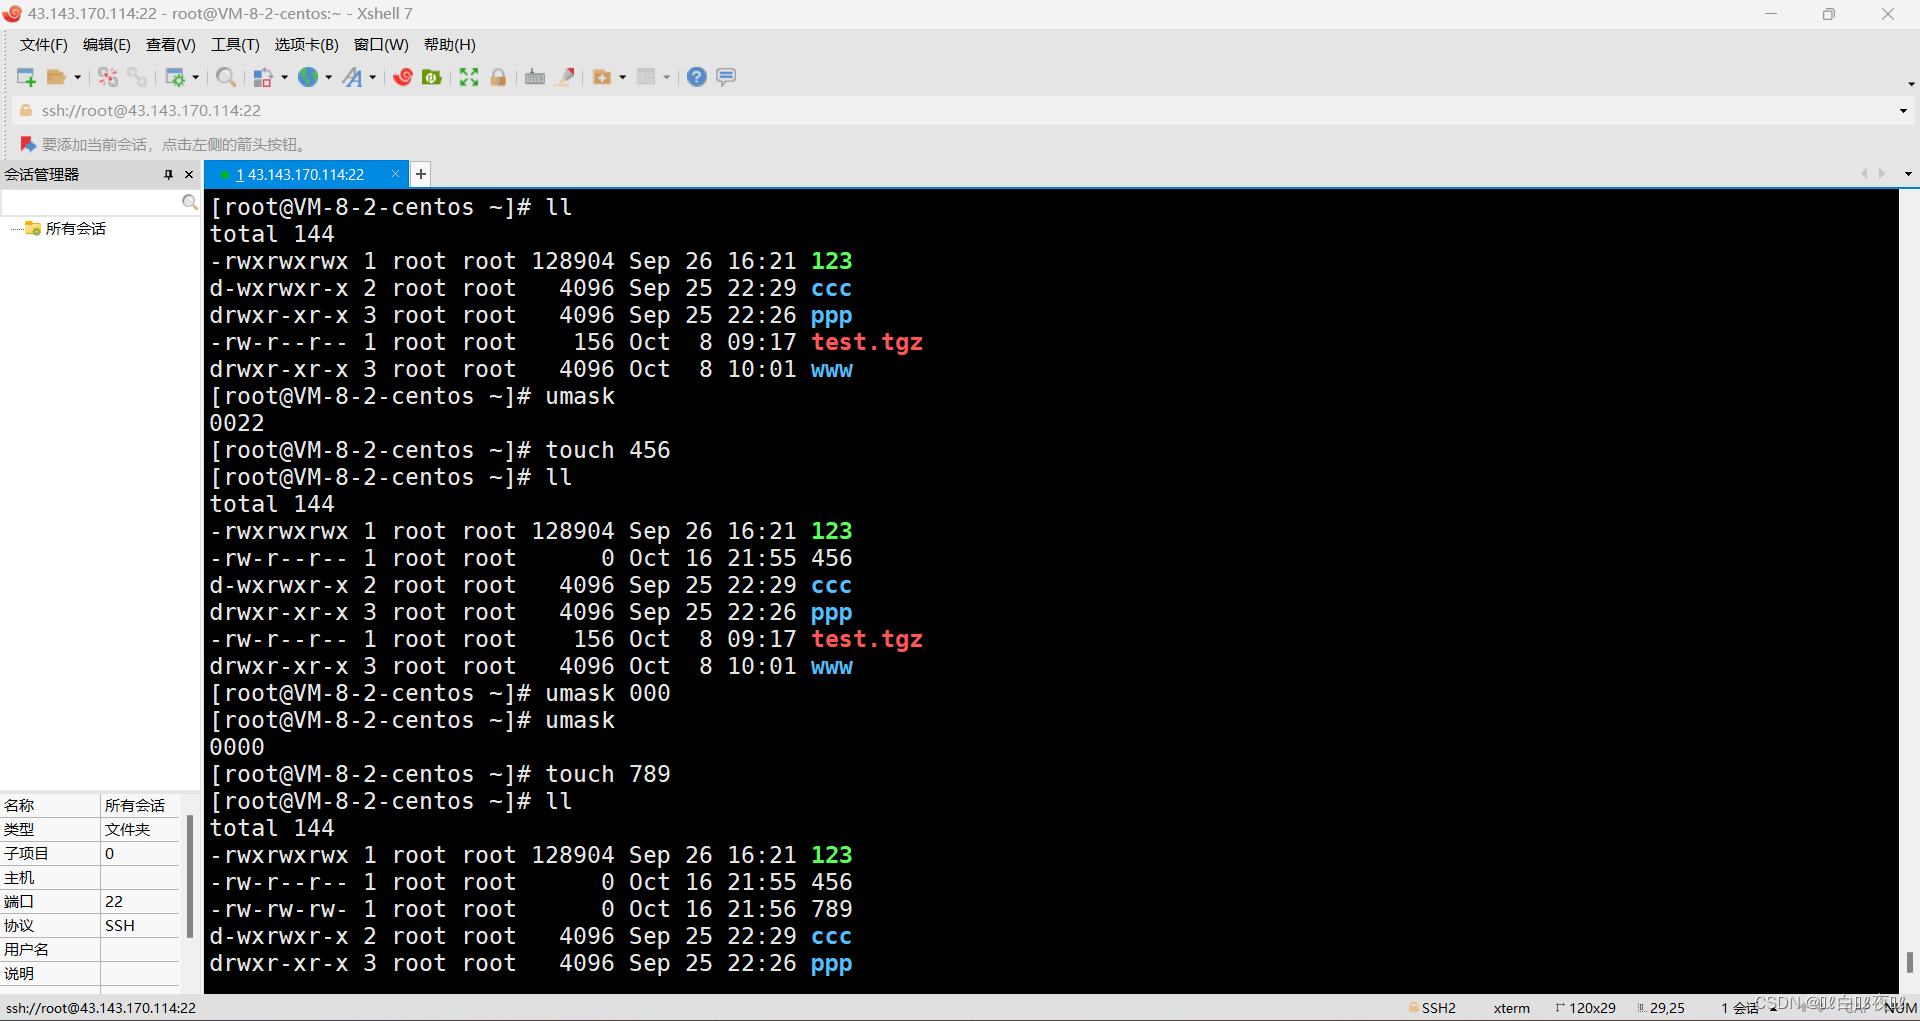Expand dropdown next to color scheme icon

point(285,77)
